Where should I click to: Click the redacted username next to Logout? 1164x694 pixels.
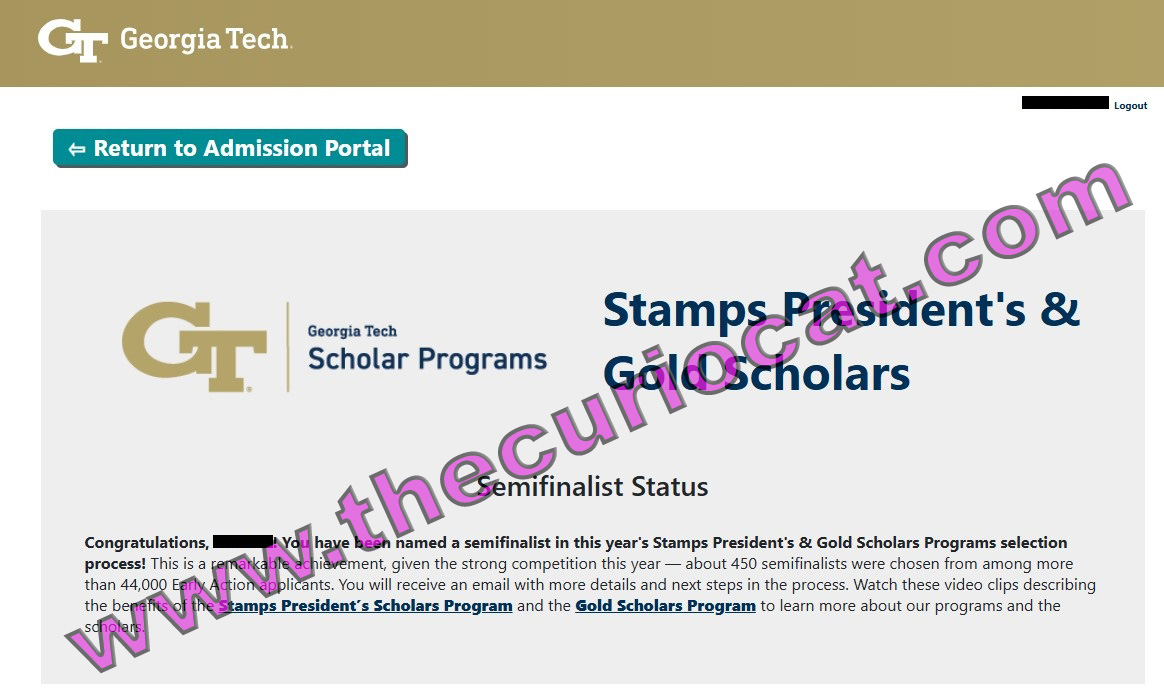pos(1065,103)
